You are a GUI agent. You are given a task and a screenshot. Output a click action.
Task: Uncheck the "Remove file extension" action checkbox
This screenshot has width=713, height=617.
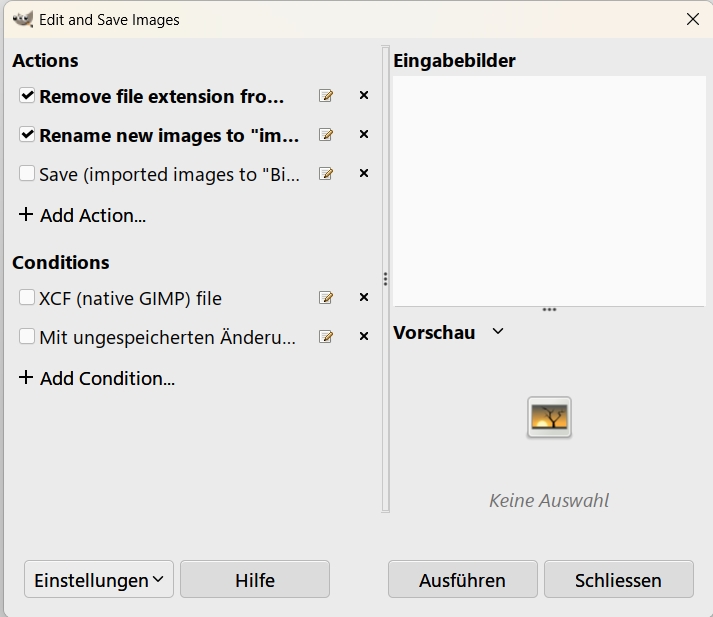point(27,96)
